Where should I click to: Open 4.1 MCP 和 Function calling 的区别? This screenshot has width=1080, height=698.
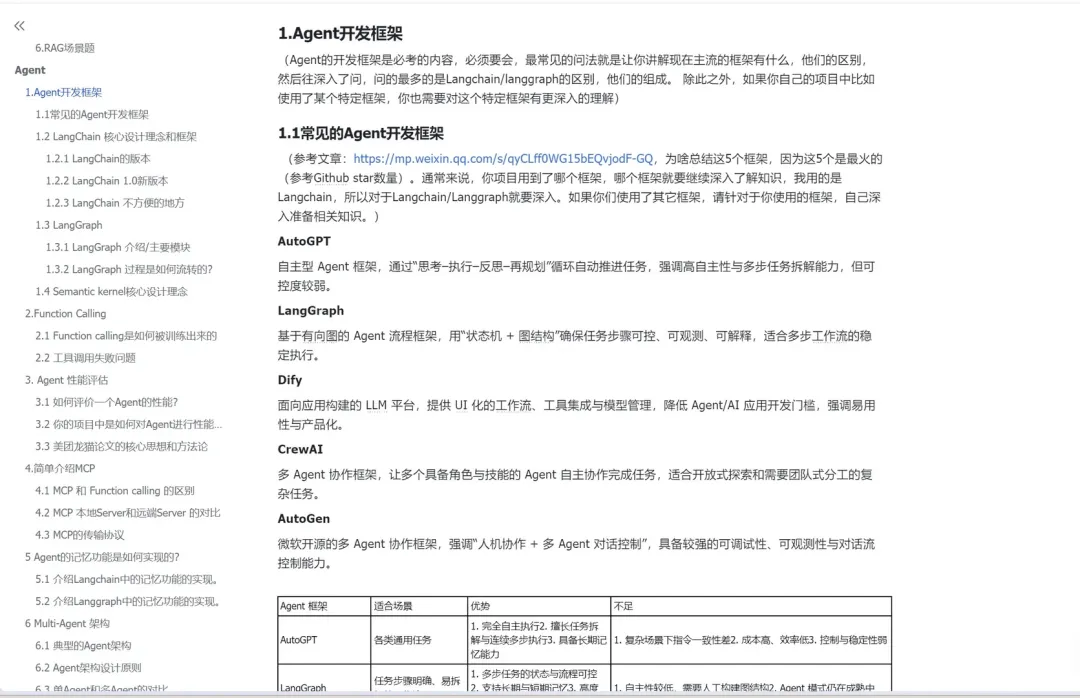tap(114, 491)
